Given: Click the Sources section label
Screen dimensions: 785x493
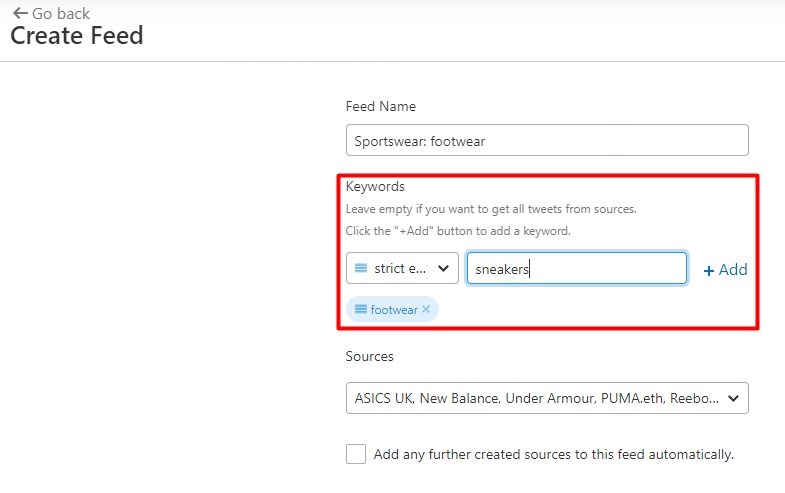Looking at the screenshot, I should [x=369, y=356].
